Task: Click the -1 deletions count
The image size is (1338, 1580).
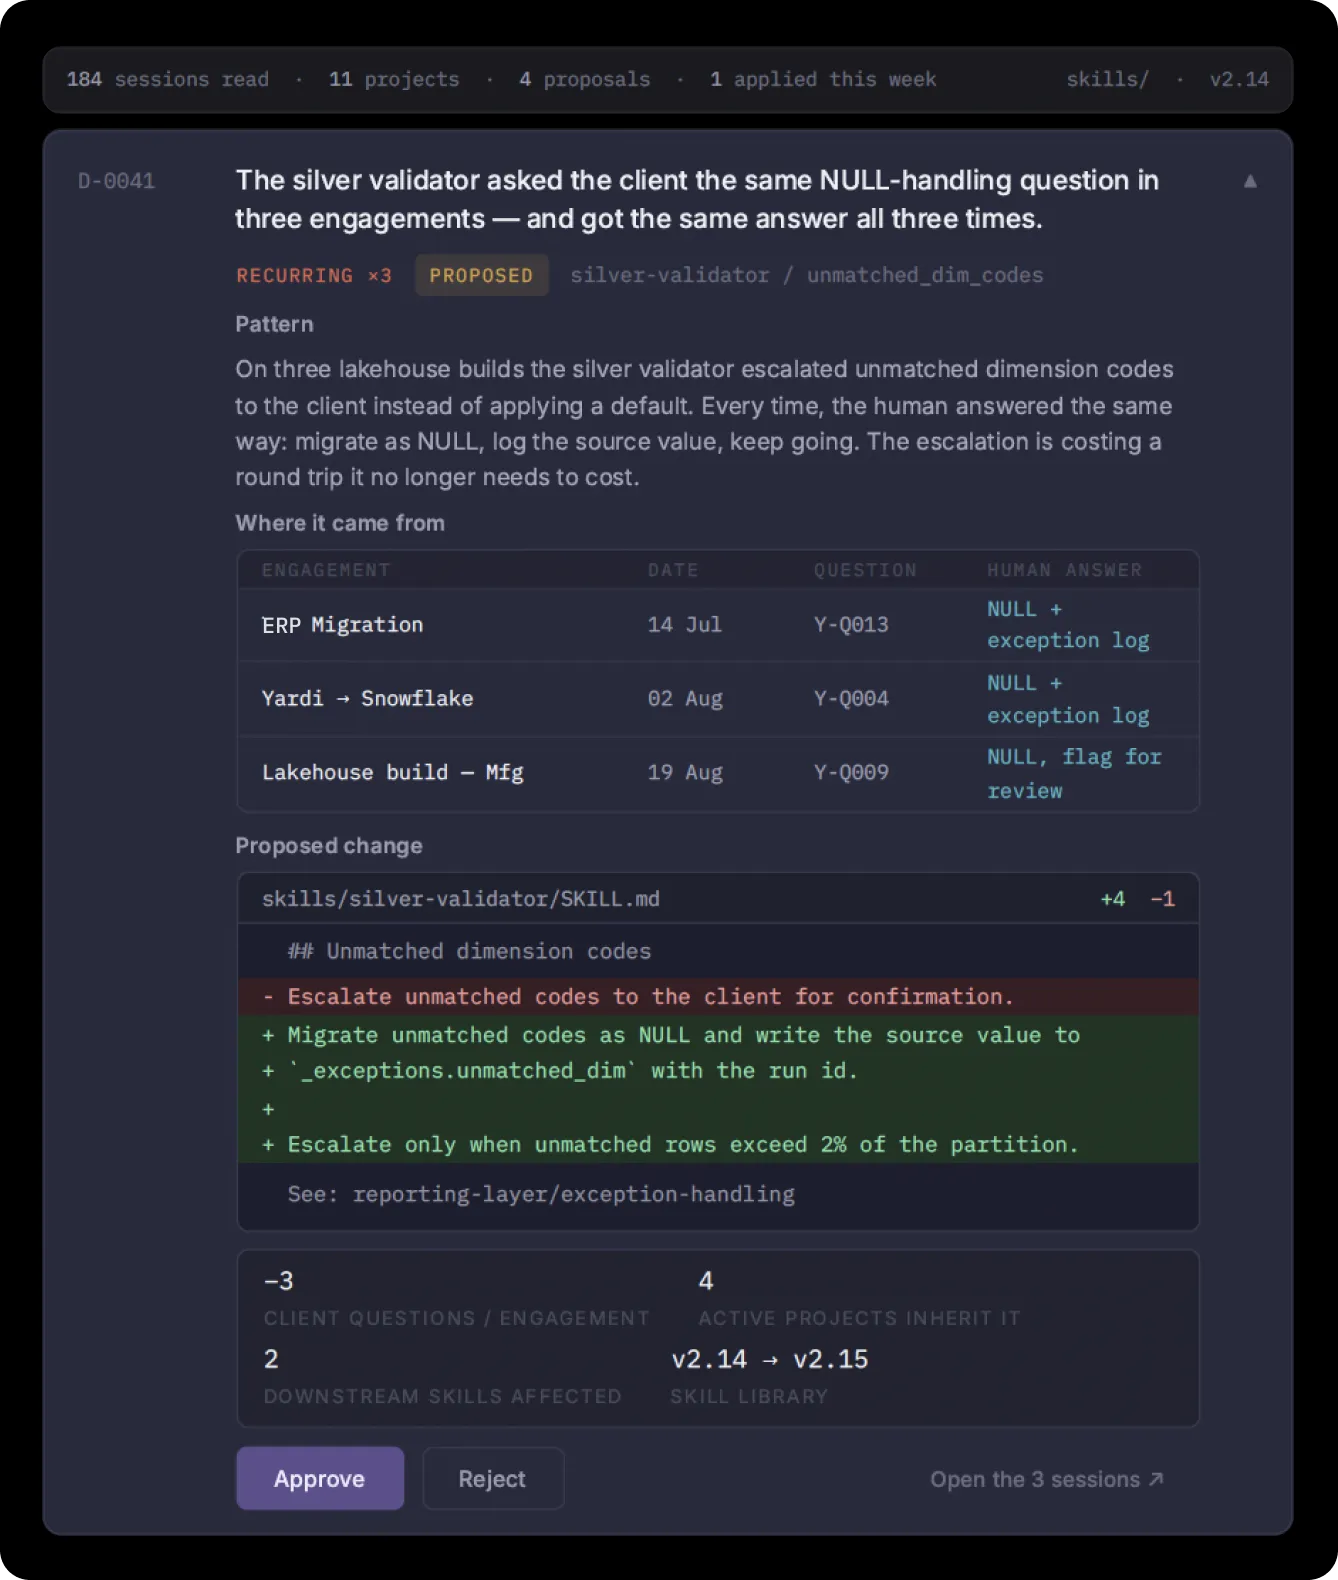Action: pos(1162,899)
